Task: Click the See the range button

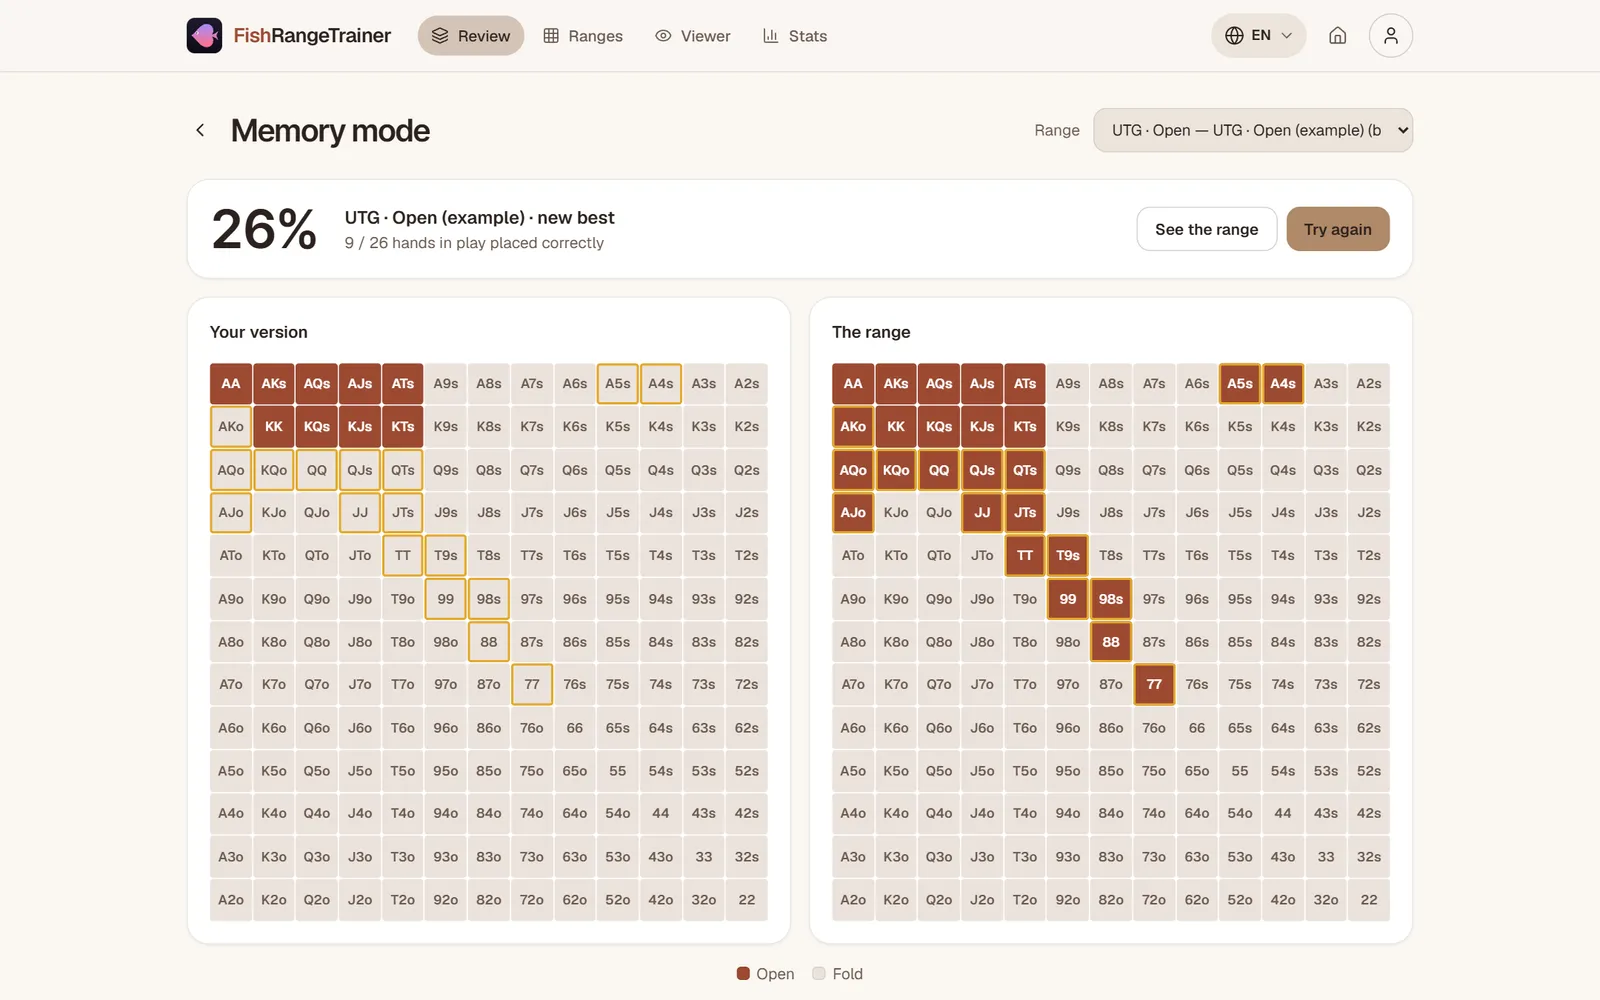Action: pyautogui.click(x=1207, y=229)
